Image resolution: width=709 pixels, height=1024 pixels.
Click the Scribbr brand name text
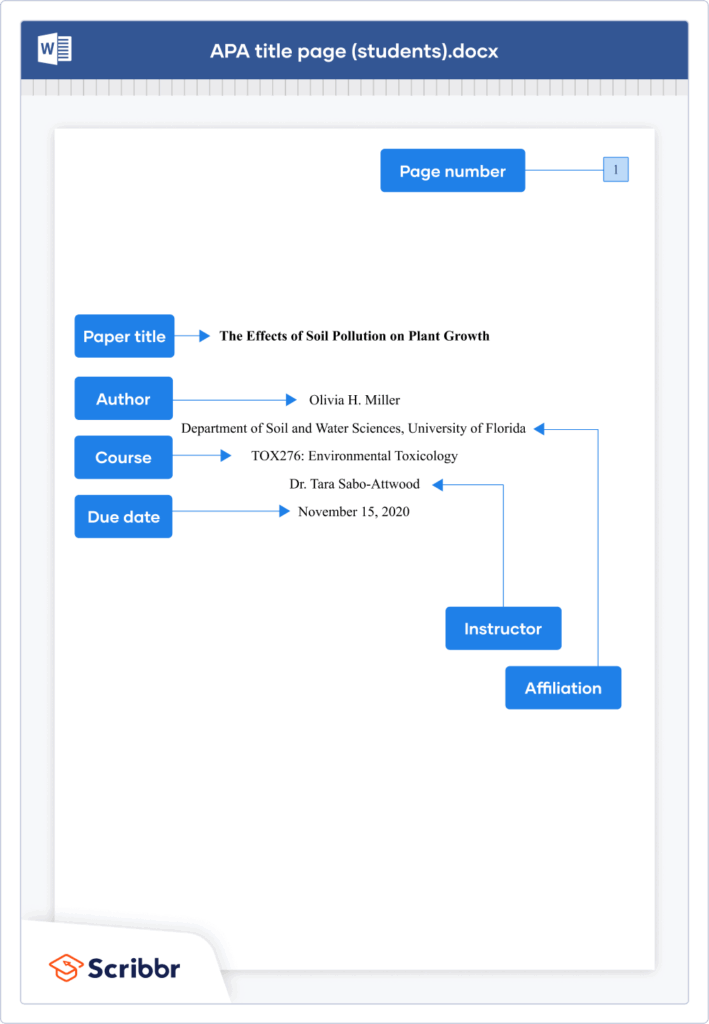pyautogui.click(x=134, y=968)
